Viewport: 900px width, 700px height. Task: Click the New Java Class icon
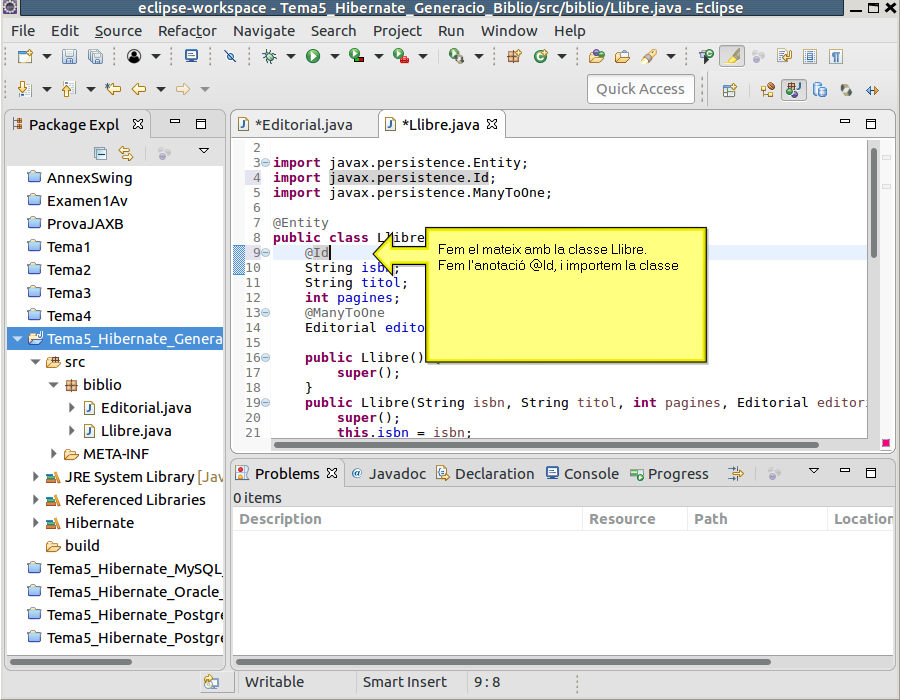click(x=541, y=57)
